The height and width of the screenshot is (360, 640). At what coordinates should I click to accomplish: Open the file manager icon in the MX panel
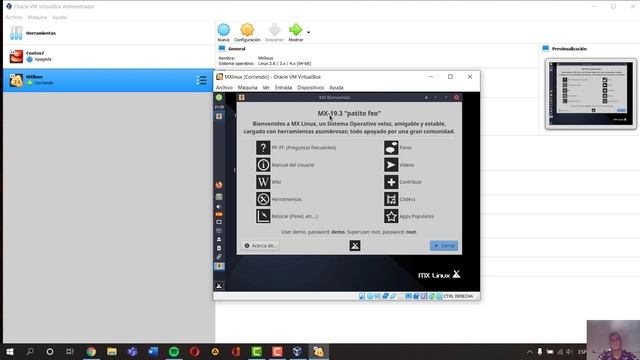coord(219,197)
